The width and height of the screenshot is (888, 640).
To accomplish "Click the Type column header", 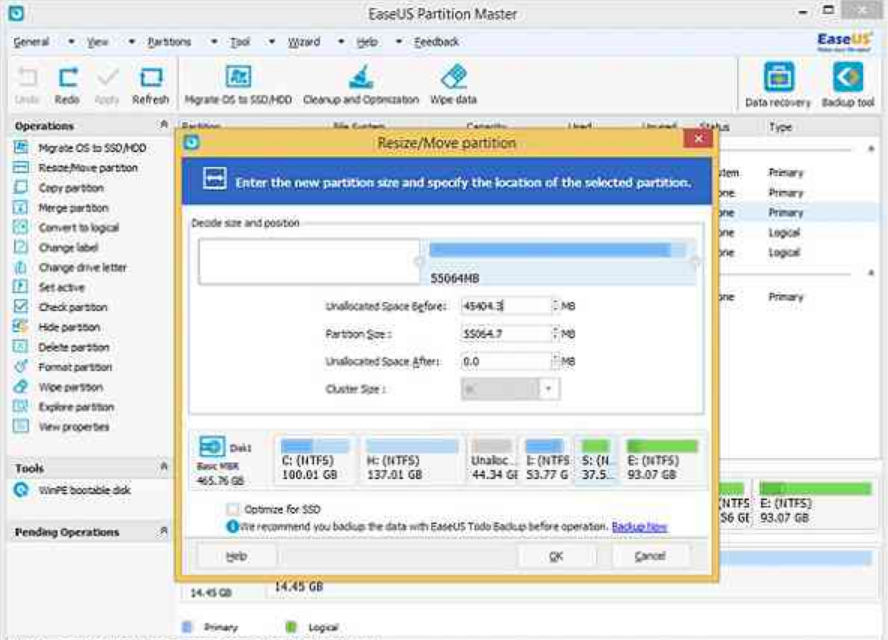I will tap(780, 127).
